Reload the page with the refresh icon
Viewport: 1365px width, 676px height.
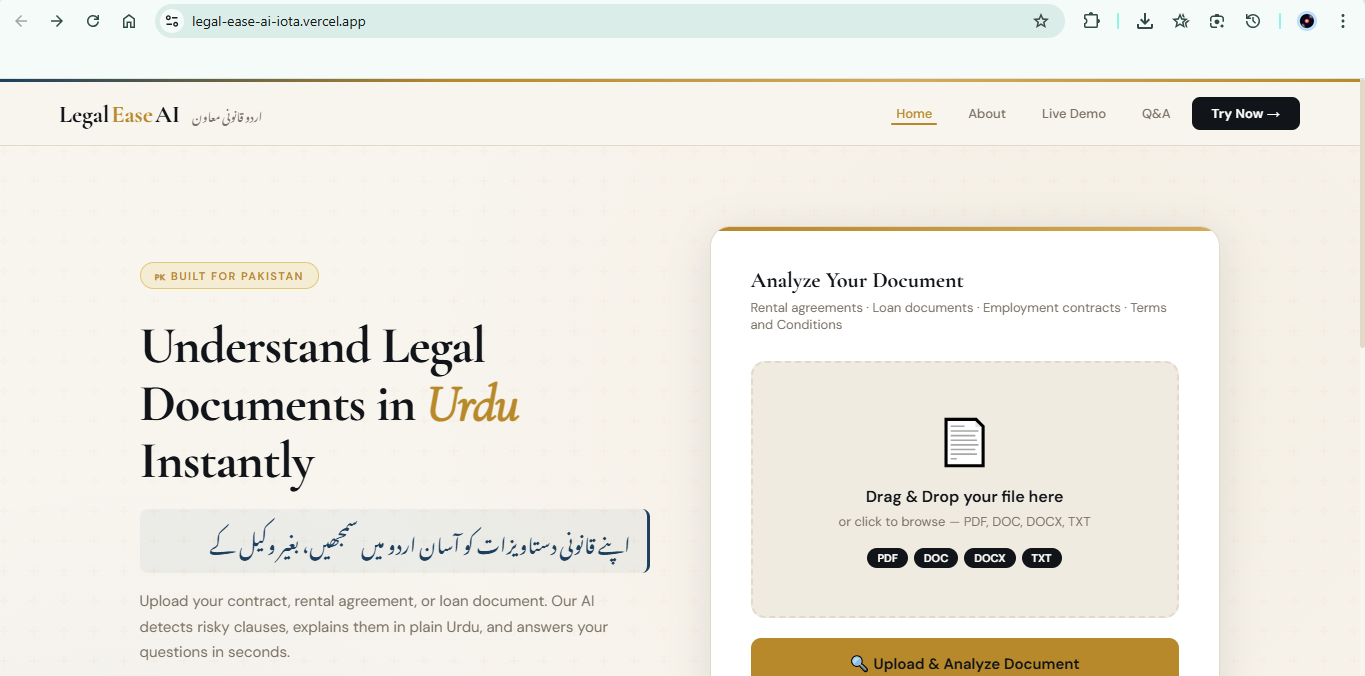(x=92, y=20)
